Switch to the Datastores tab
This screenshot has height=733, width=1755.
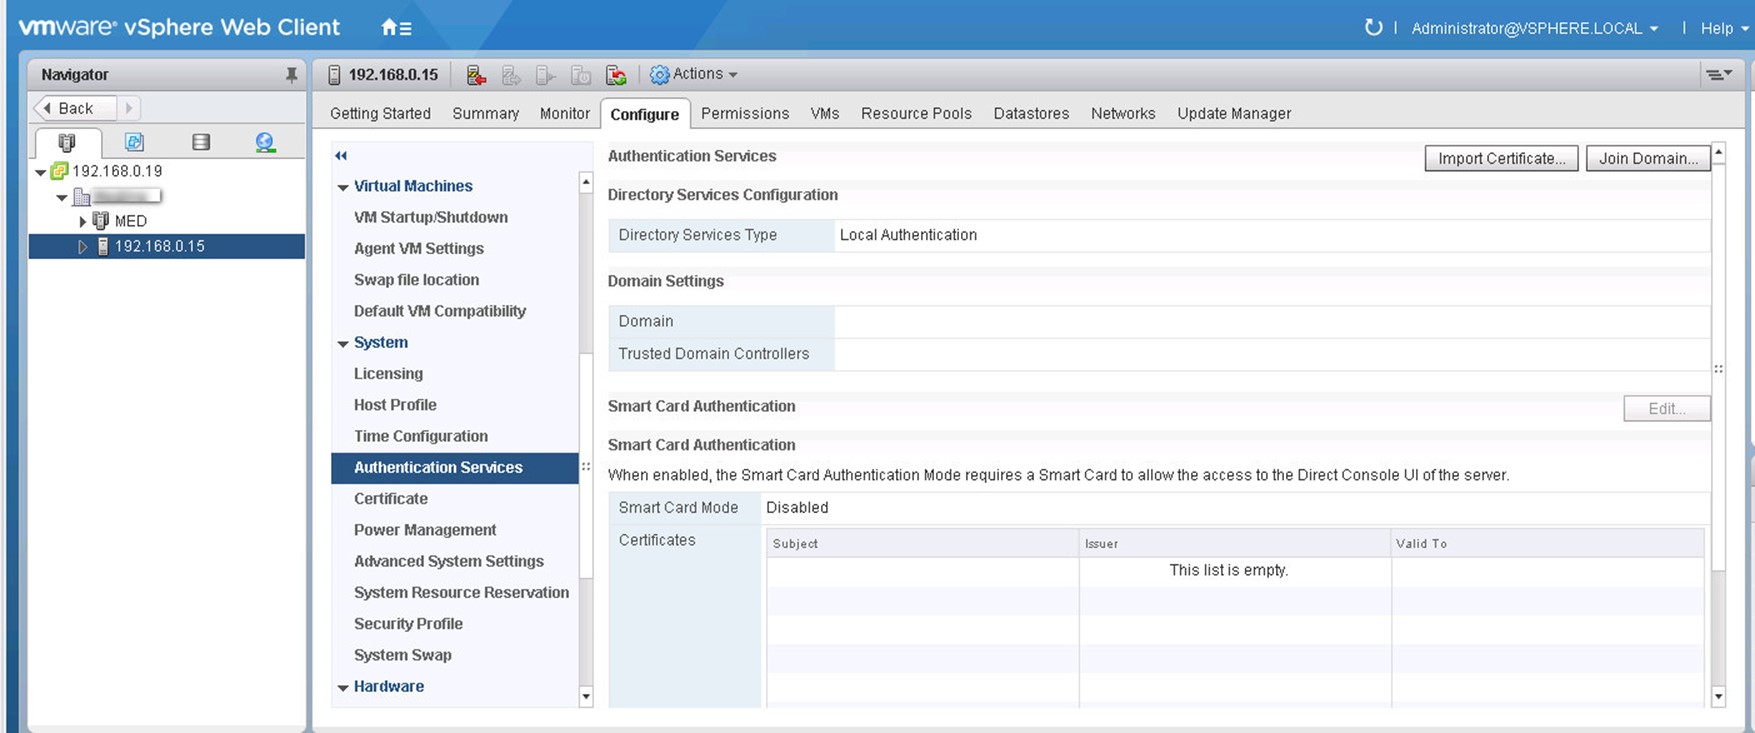pos(1031,113)
